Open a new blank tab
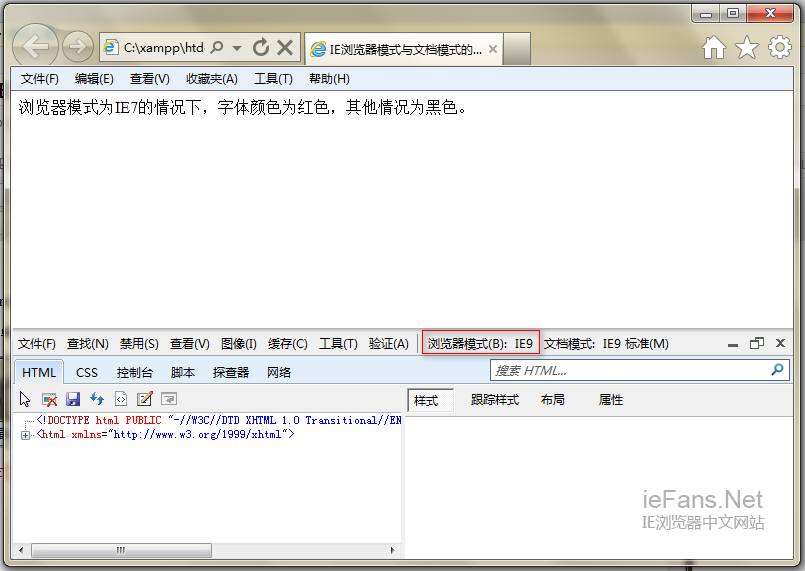Screen dimensions: 805x571 [x=516, y=49]
